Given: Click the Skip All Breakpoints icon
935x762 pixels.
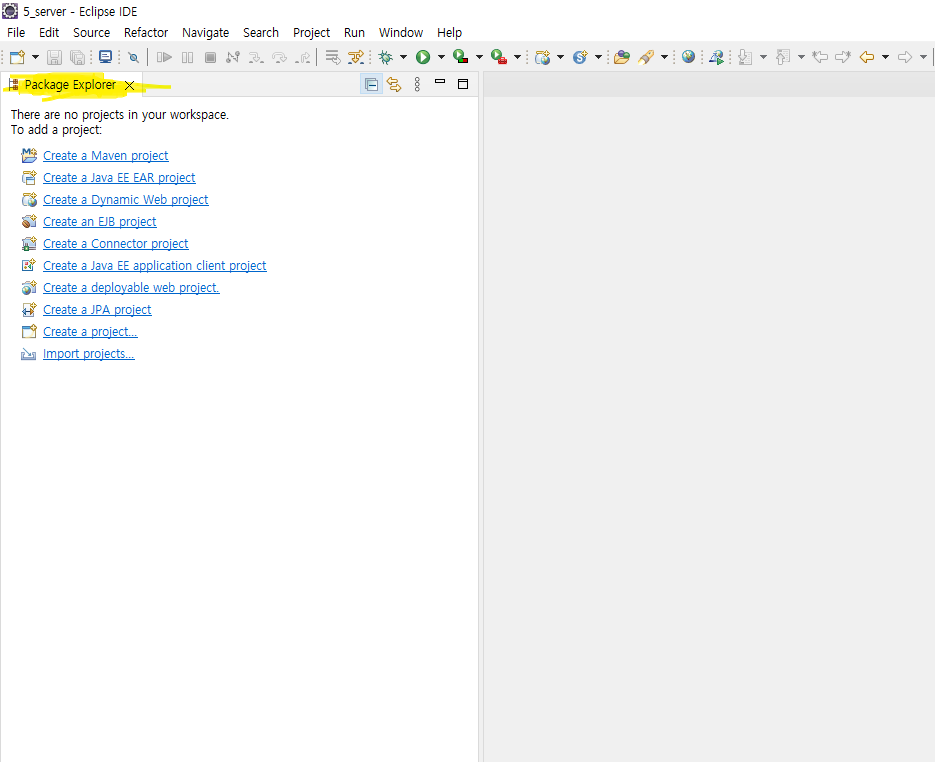Looking at the screenshot, I should click(134, 57).
